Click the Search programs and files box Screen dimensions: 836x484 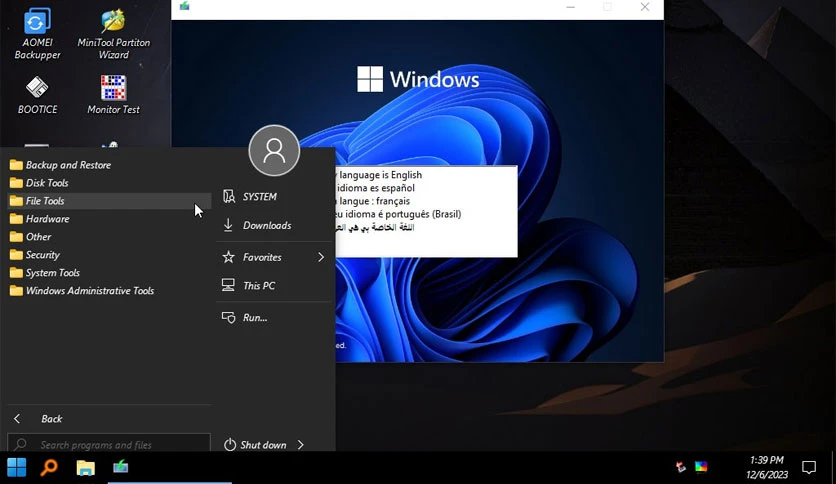click(109, 443)
